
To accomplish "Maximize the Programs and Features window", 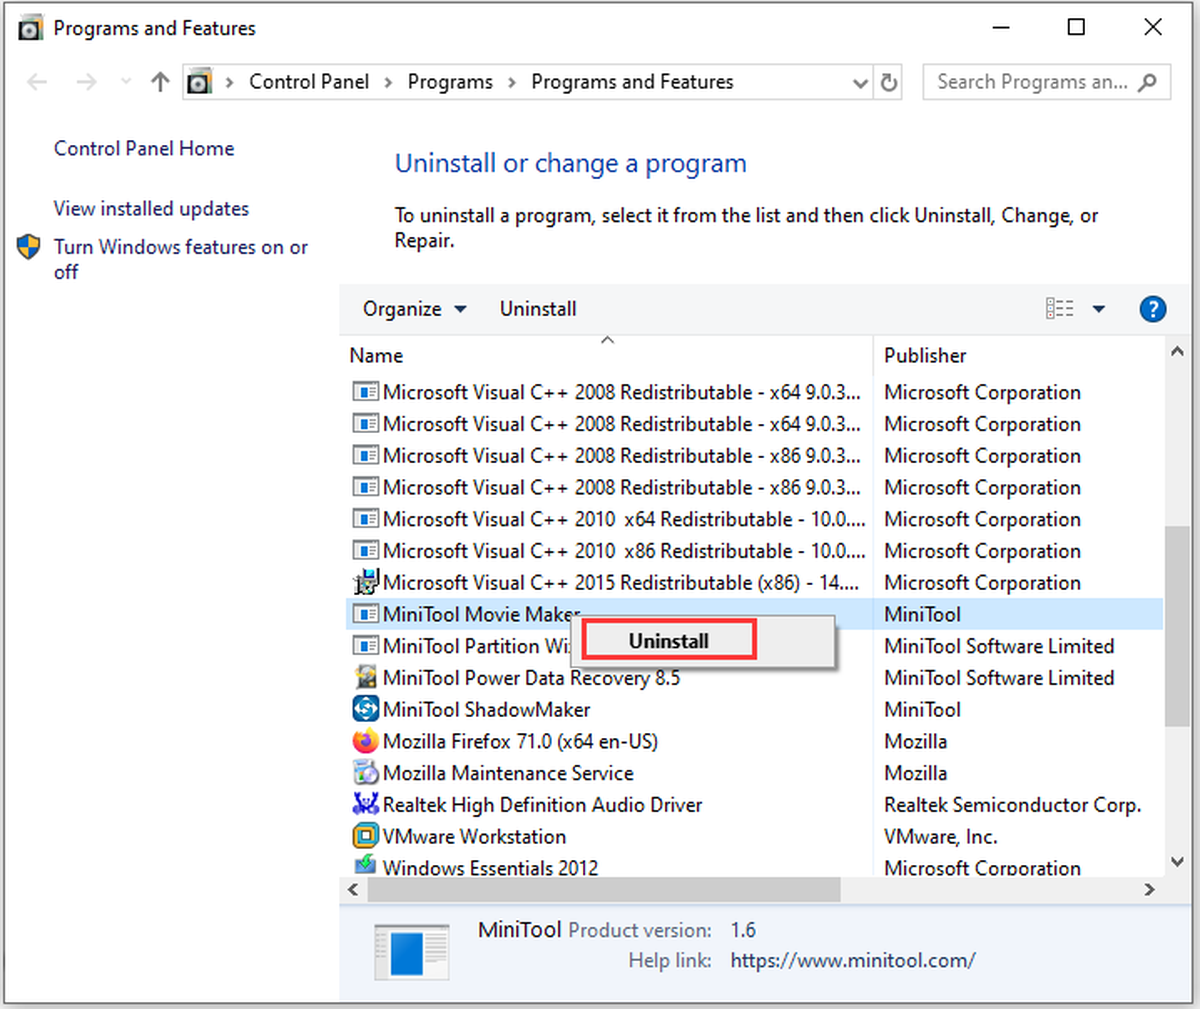I will (1076, 27).
